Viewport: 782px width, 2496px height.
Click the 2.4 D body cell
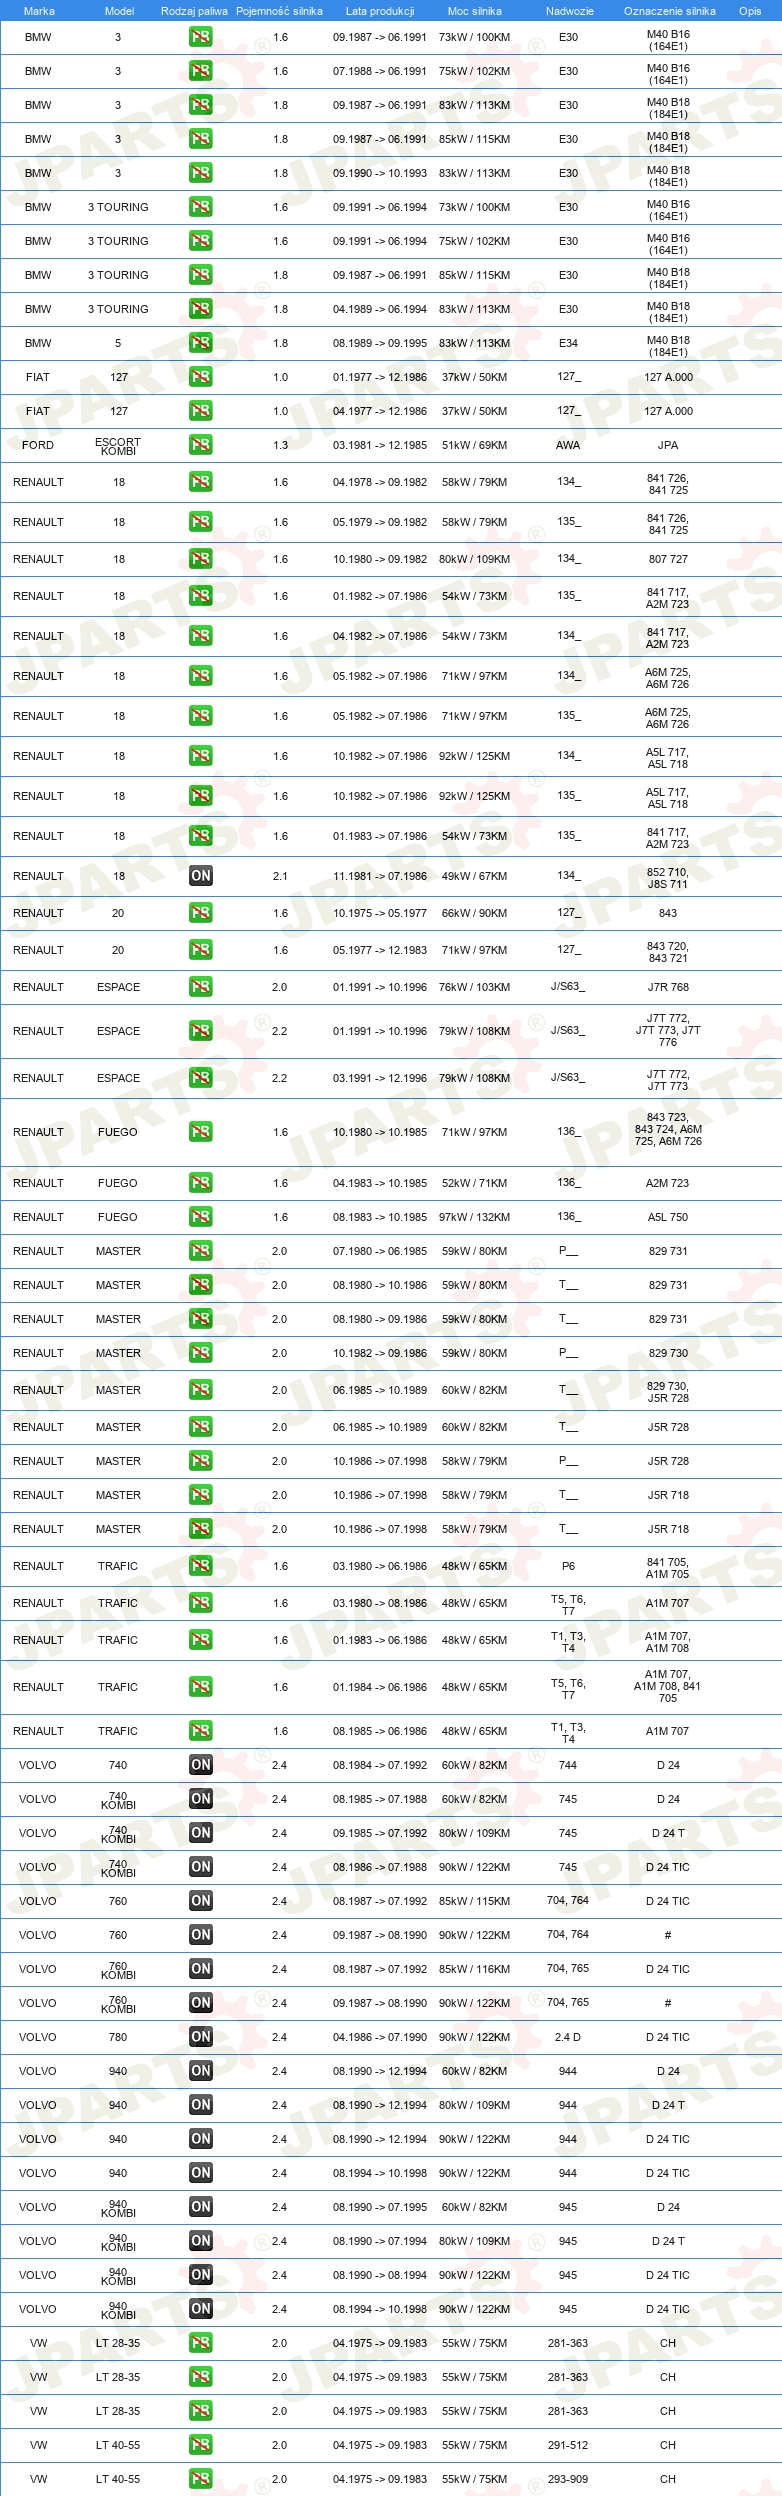pos(568,2037)
